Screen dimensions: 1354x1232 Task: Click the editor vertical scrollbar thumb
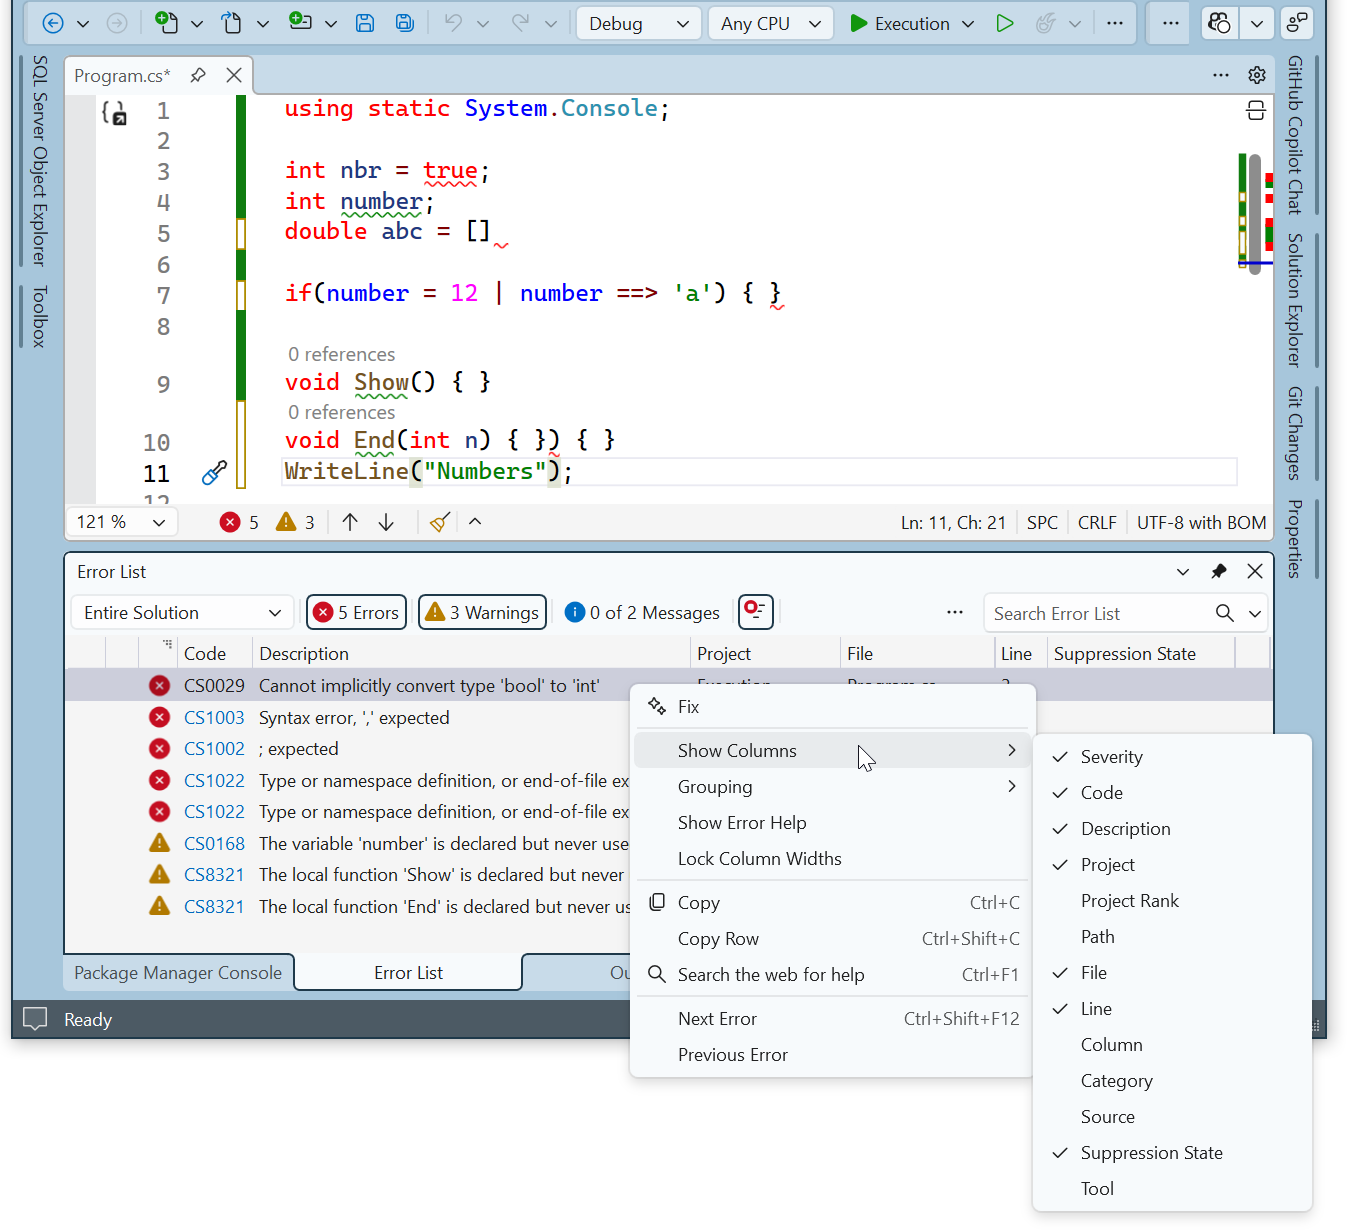click(1255, 213)
